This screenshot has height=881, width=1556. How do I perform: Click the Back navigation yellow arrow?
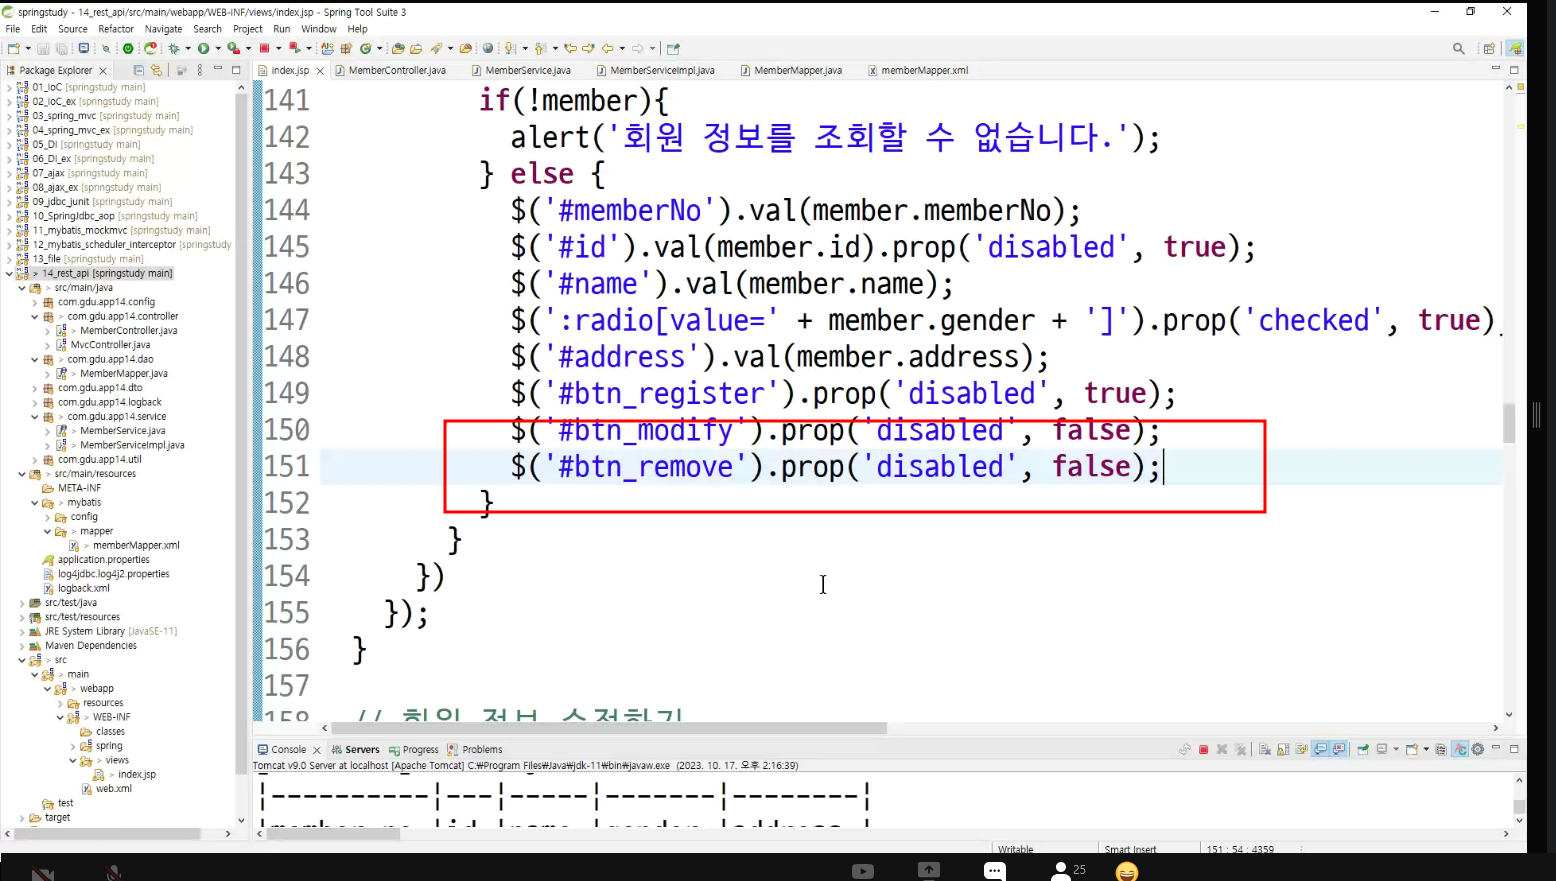pyautogui.click(x=607, y=48)
